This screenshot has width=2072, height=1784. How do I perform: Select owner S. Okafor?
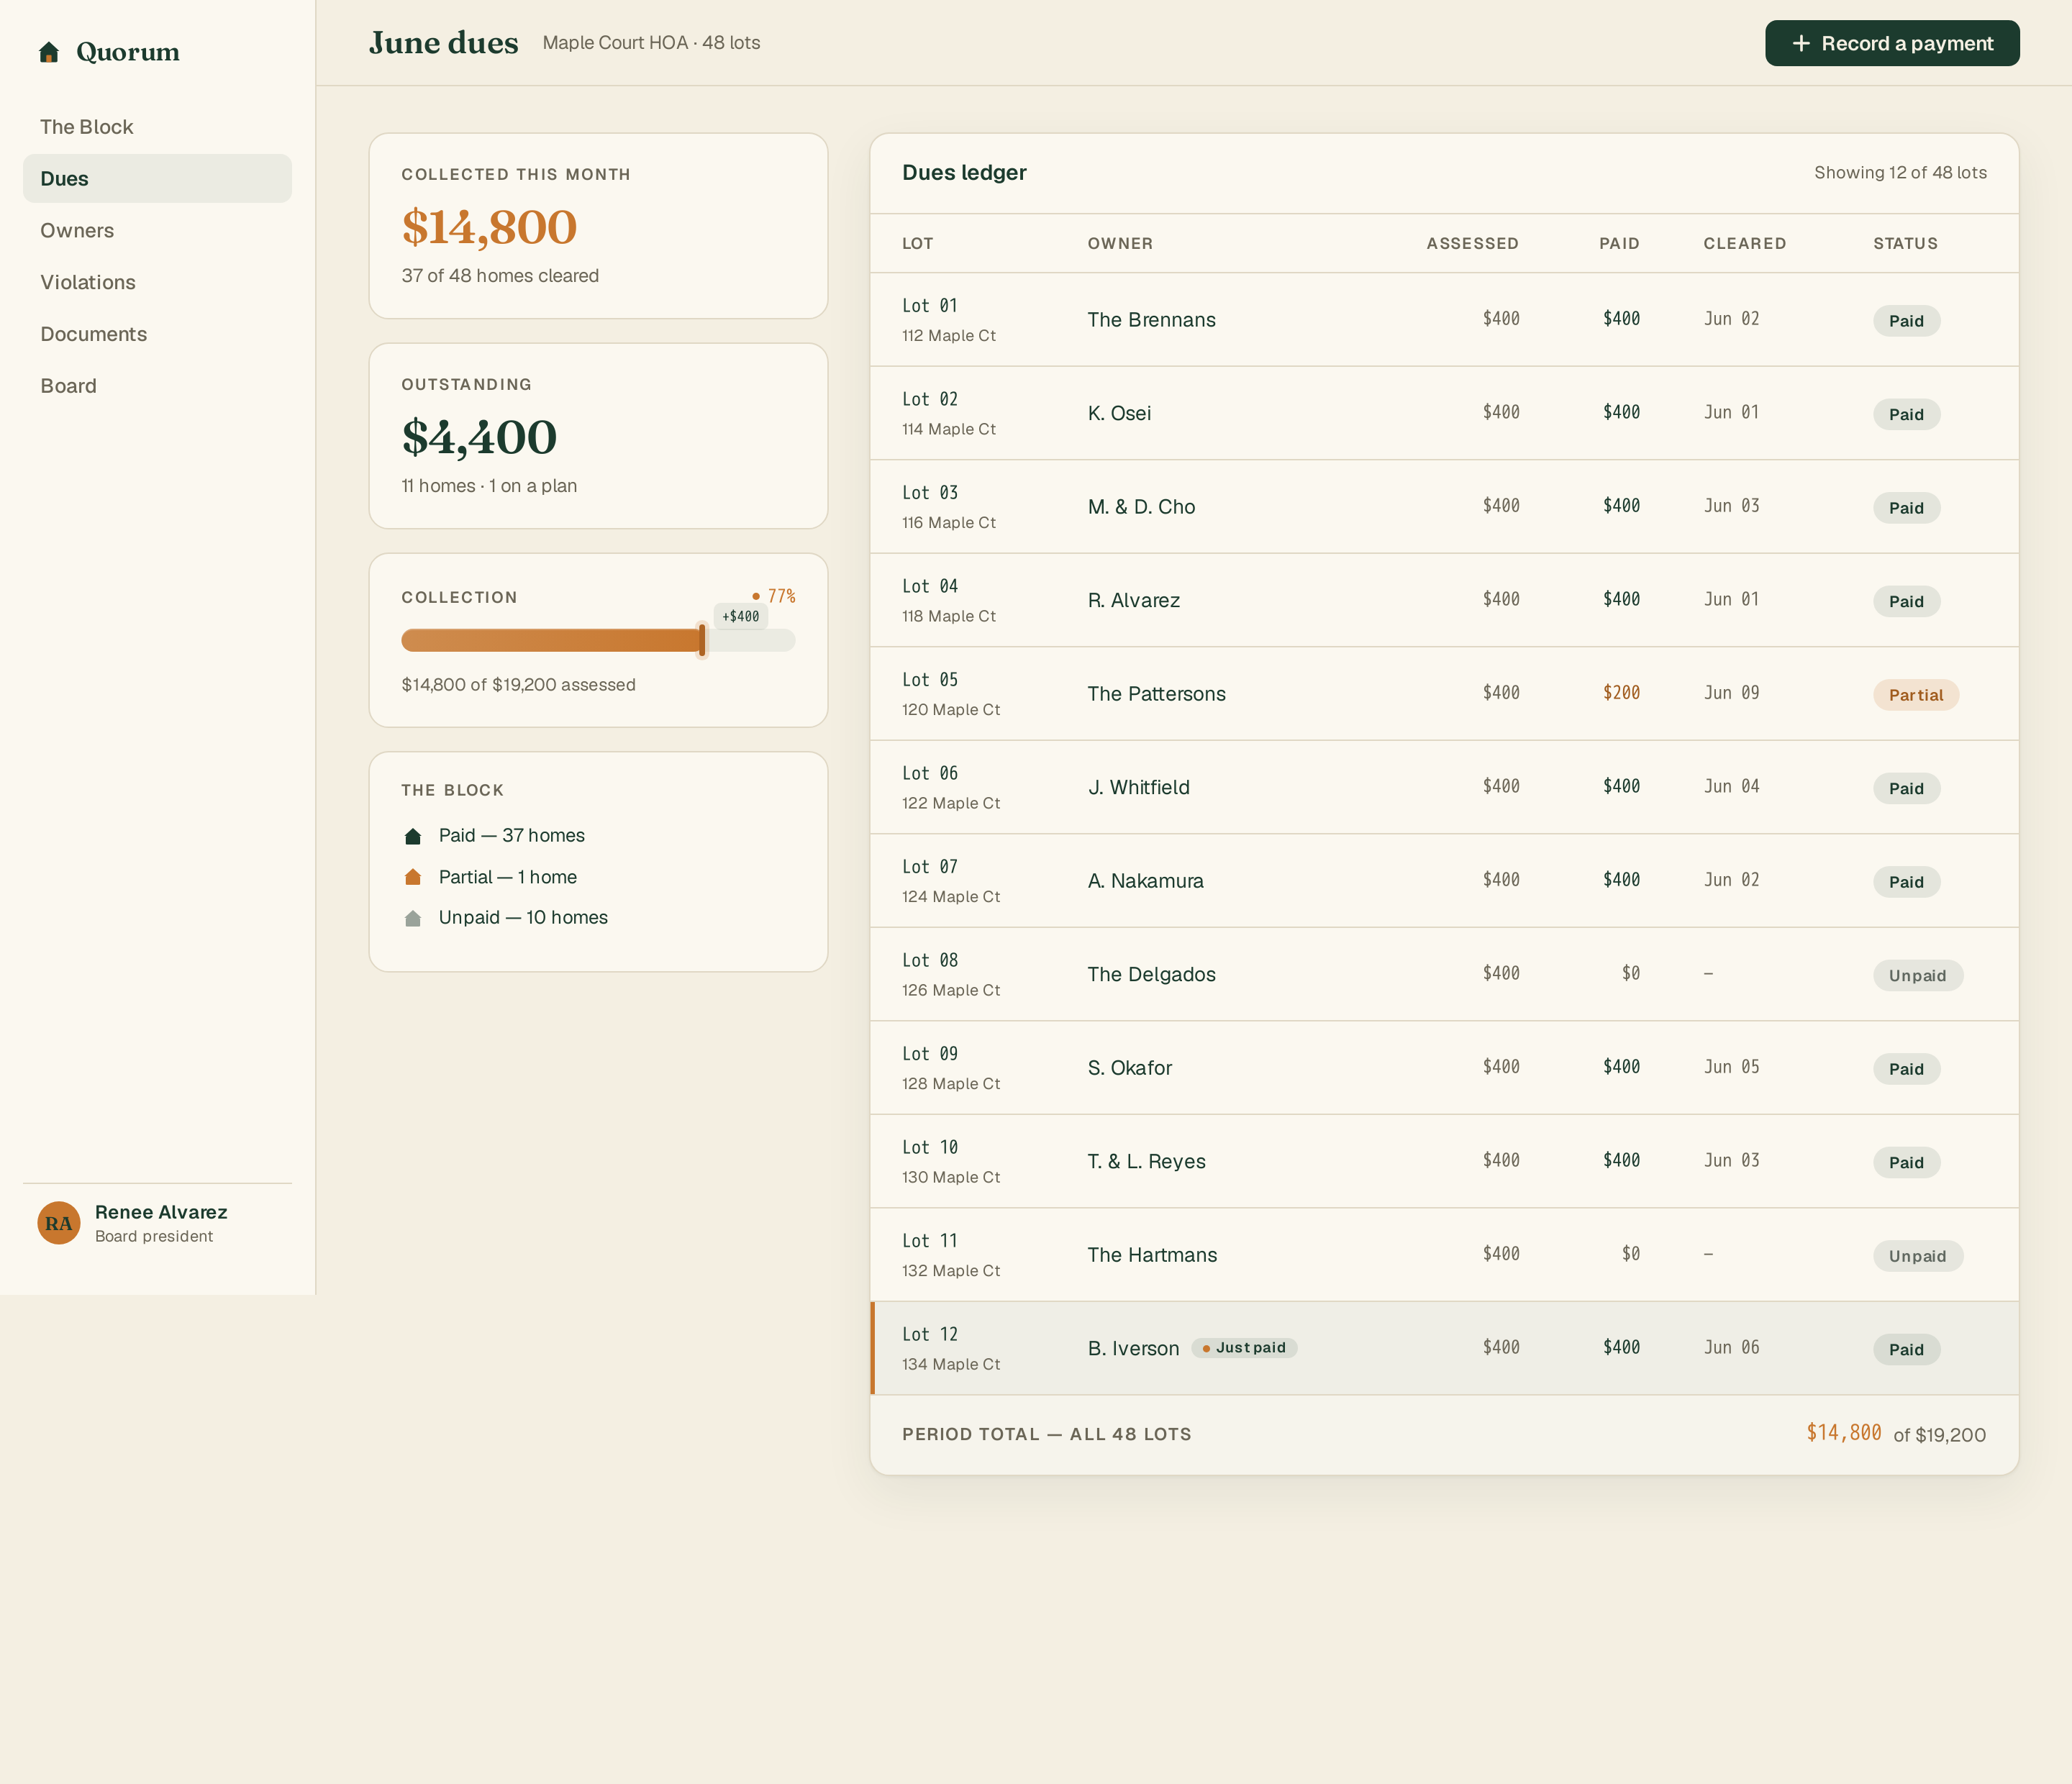(1129, 1068)
